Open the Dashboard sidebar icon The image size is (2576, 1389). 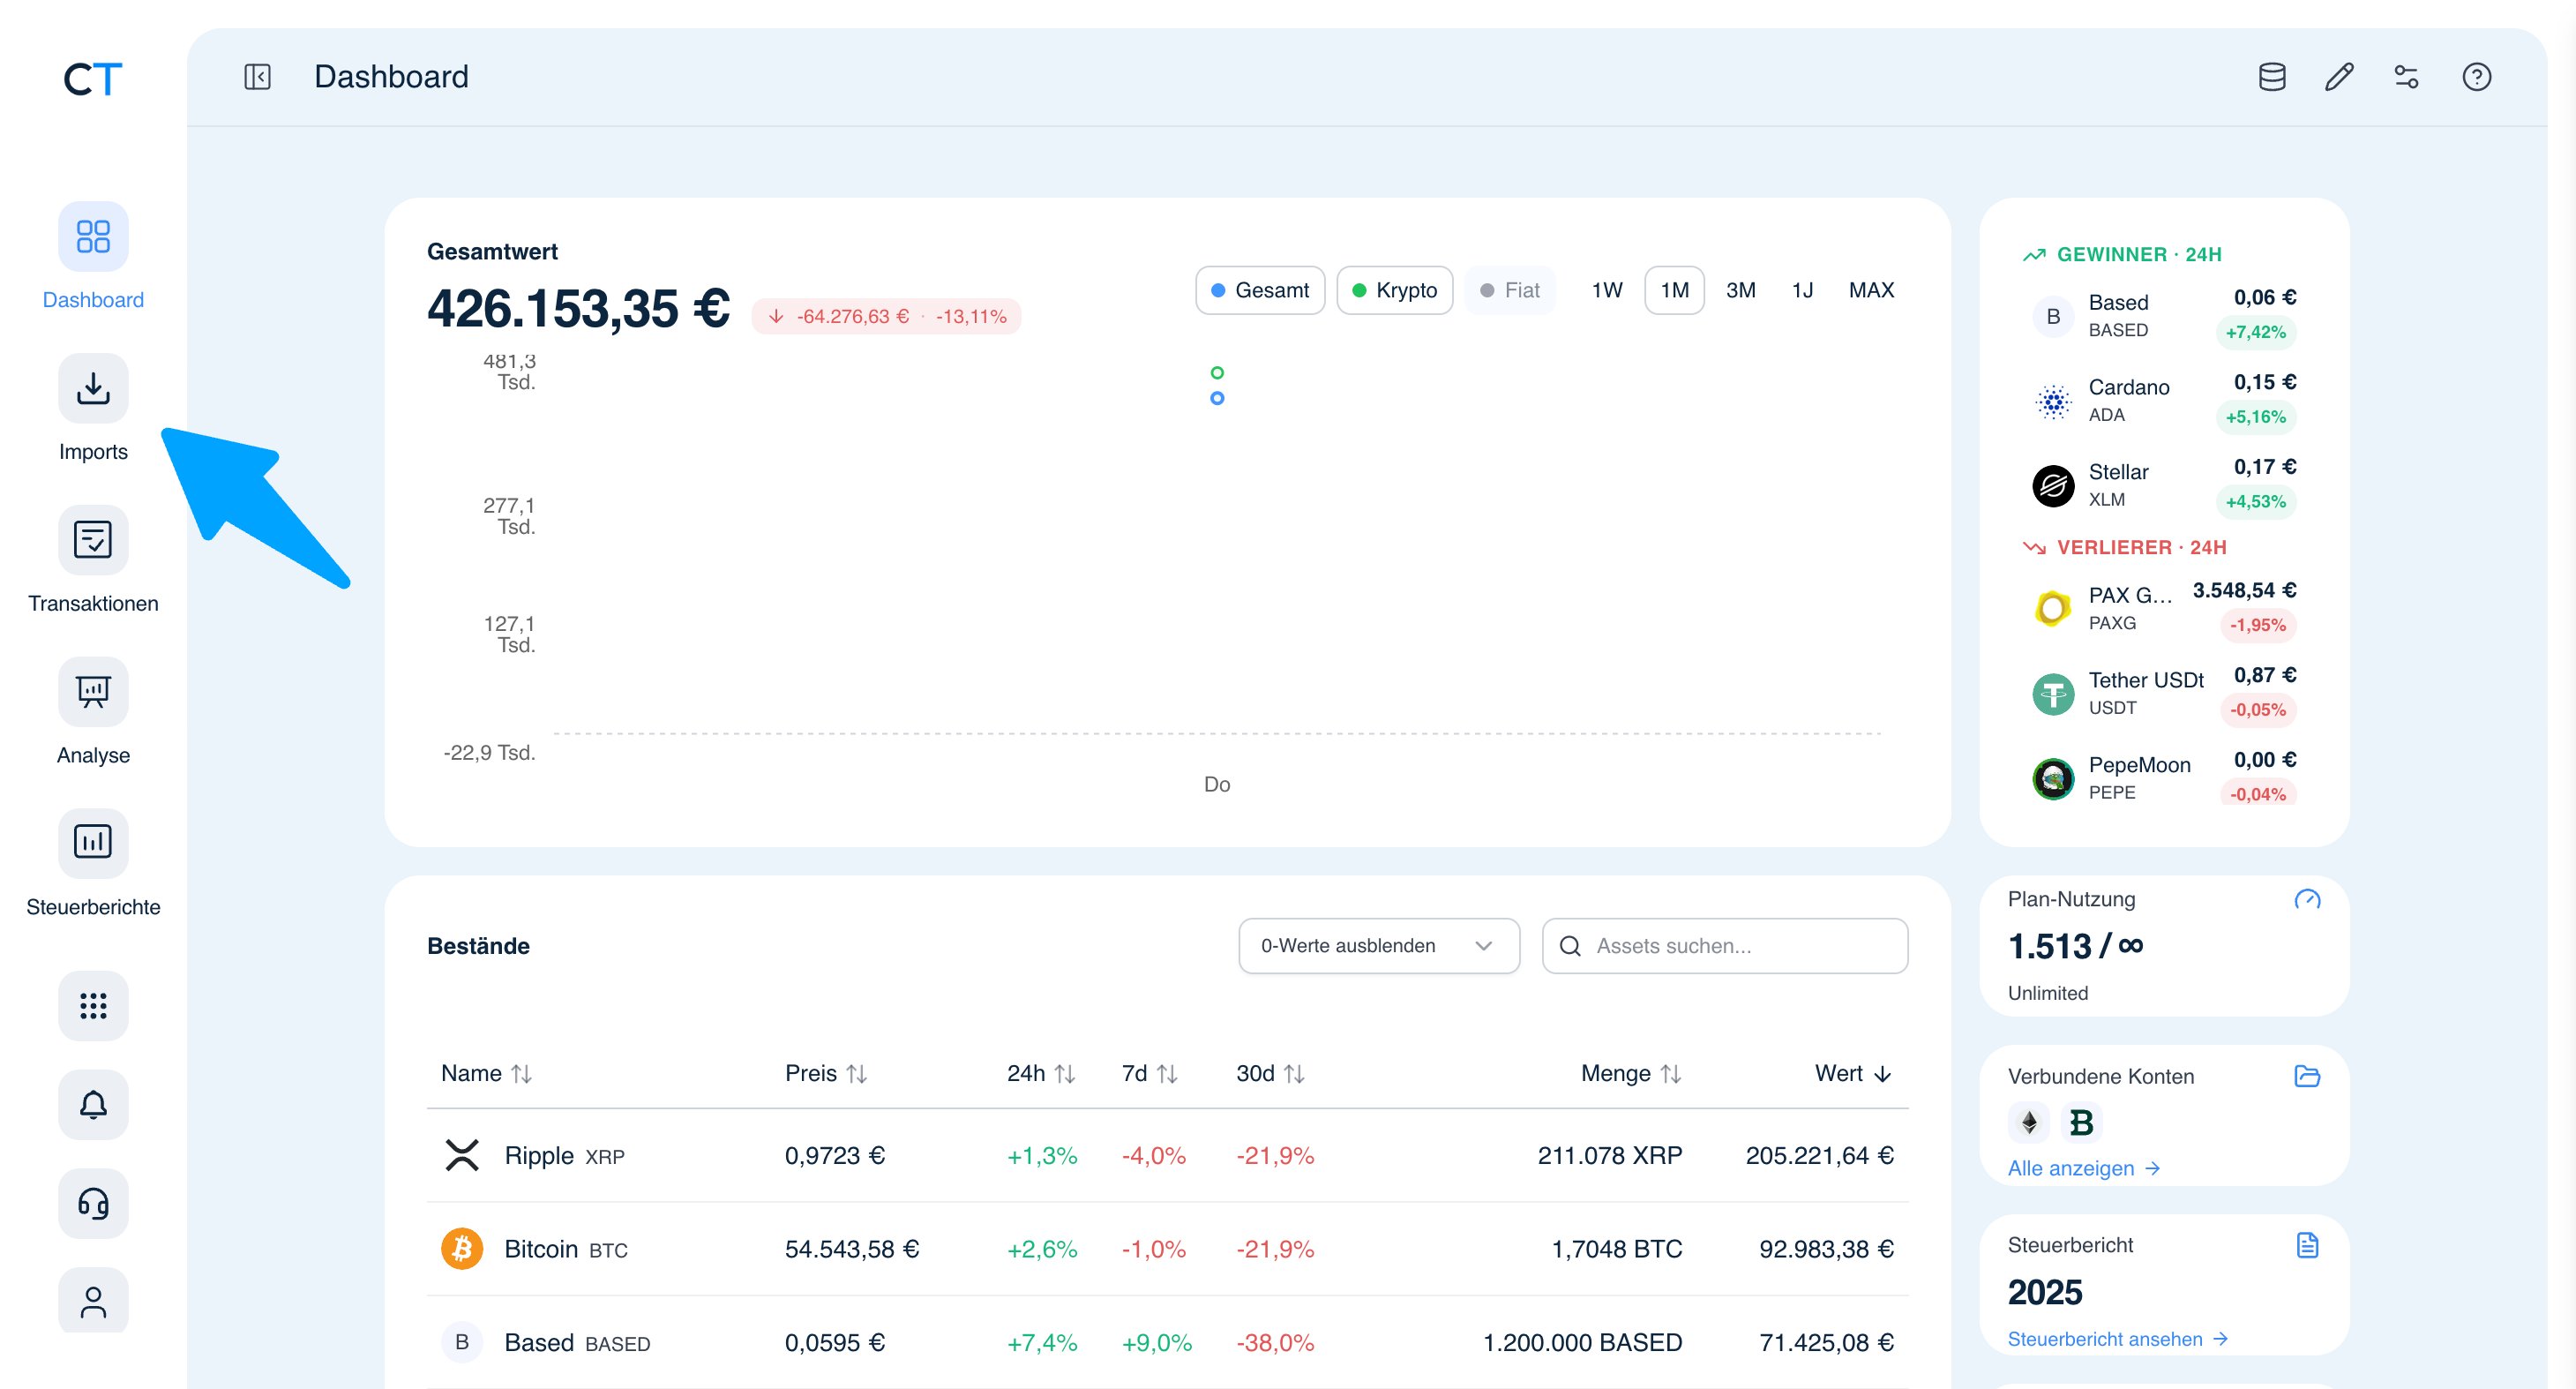pyautogui.click(x=93, y=237)
